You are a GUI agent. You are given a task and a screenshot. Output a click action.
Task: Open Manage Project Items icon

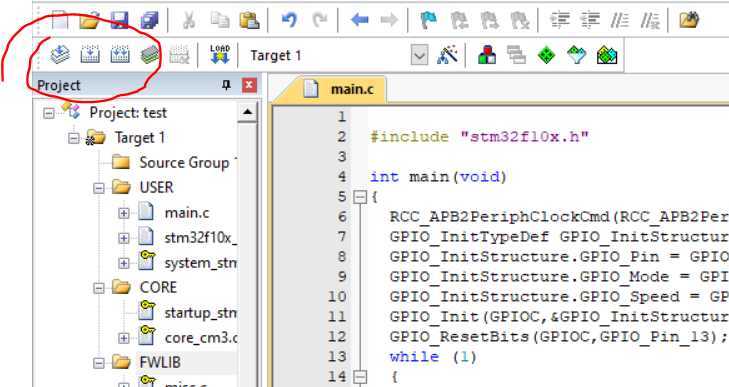click(x=487, y=55)
